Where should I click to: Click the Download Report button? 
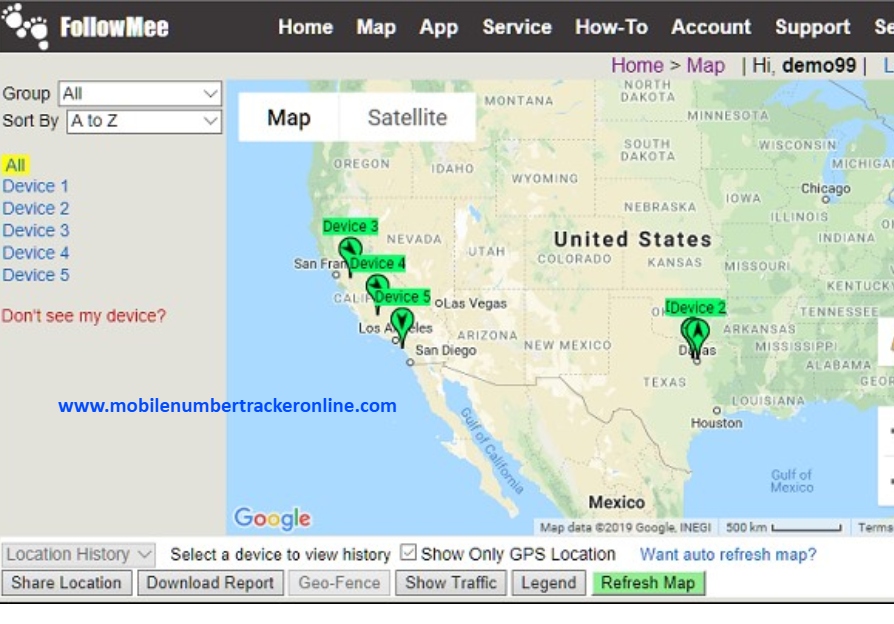click(x=210, y=583)
